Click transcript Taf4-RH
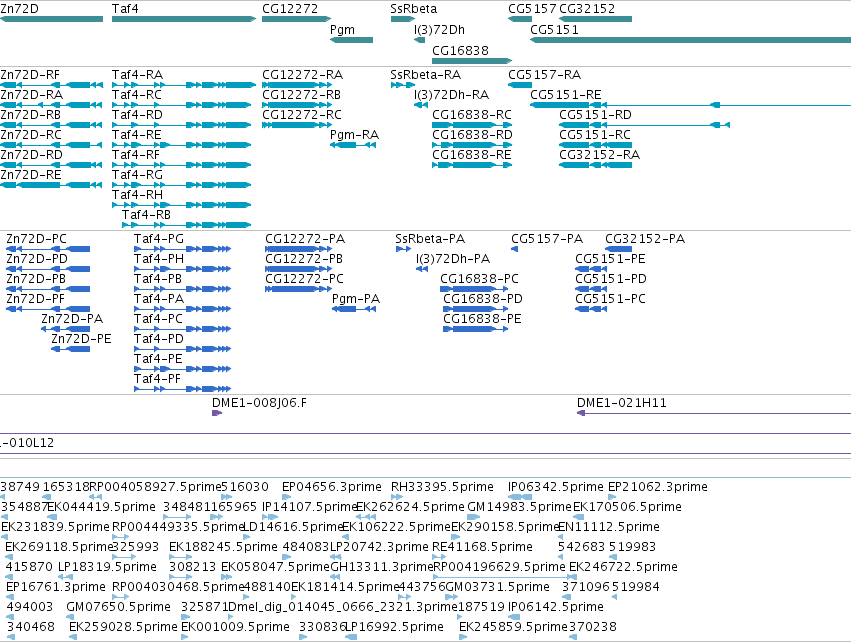Viewport: 851px width, 642px height. (137, 195)
